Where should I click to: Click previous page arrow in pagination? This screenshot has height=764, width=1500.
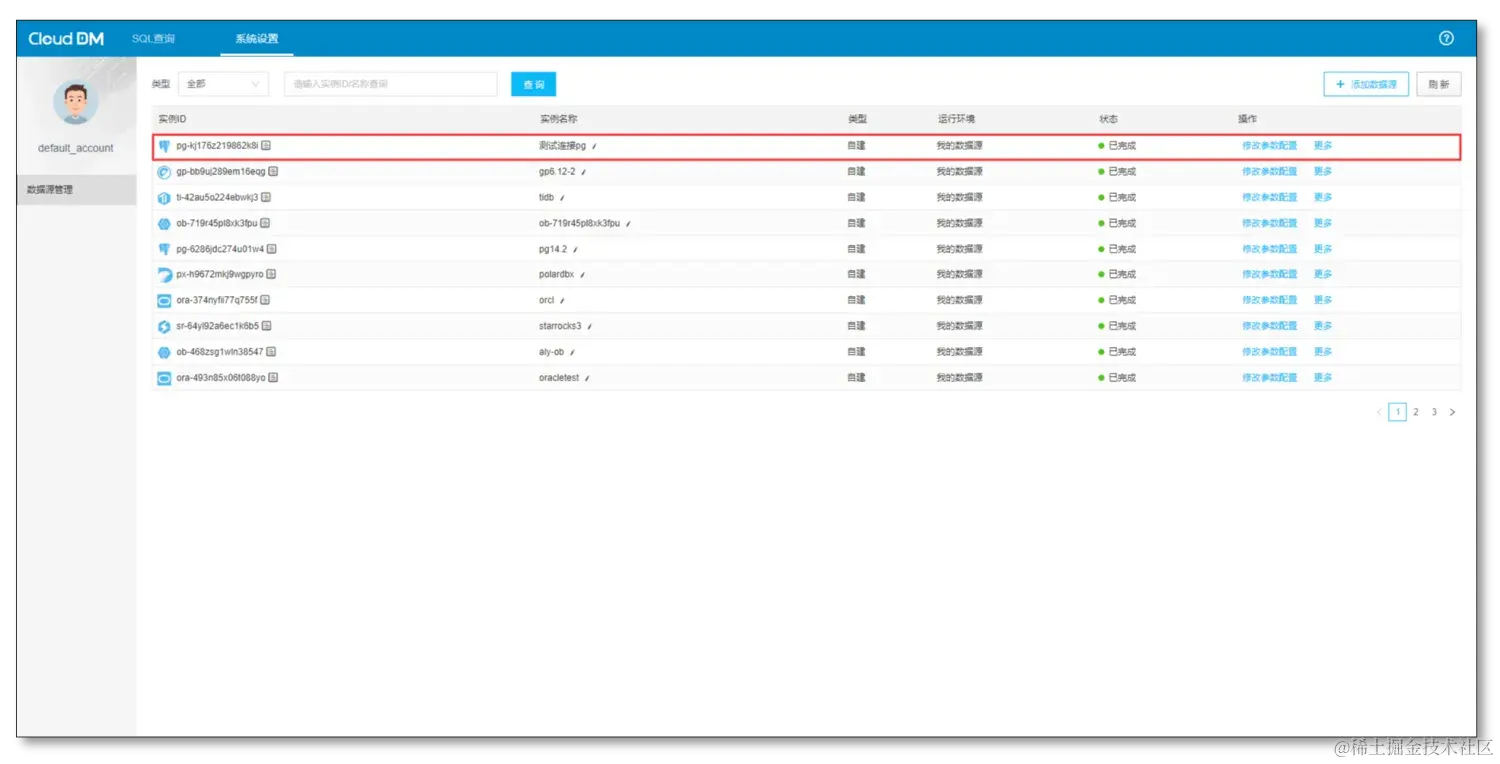click(1379, 412)
